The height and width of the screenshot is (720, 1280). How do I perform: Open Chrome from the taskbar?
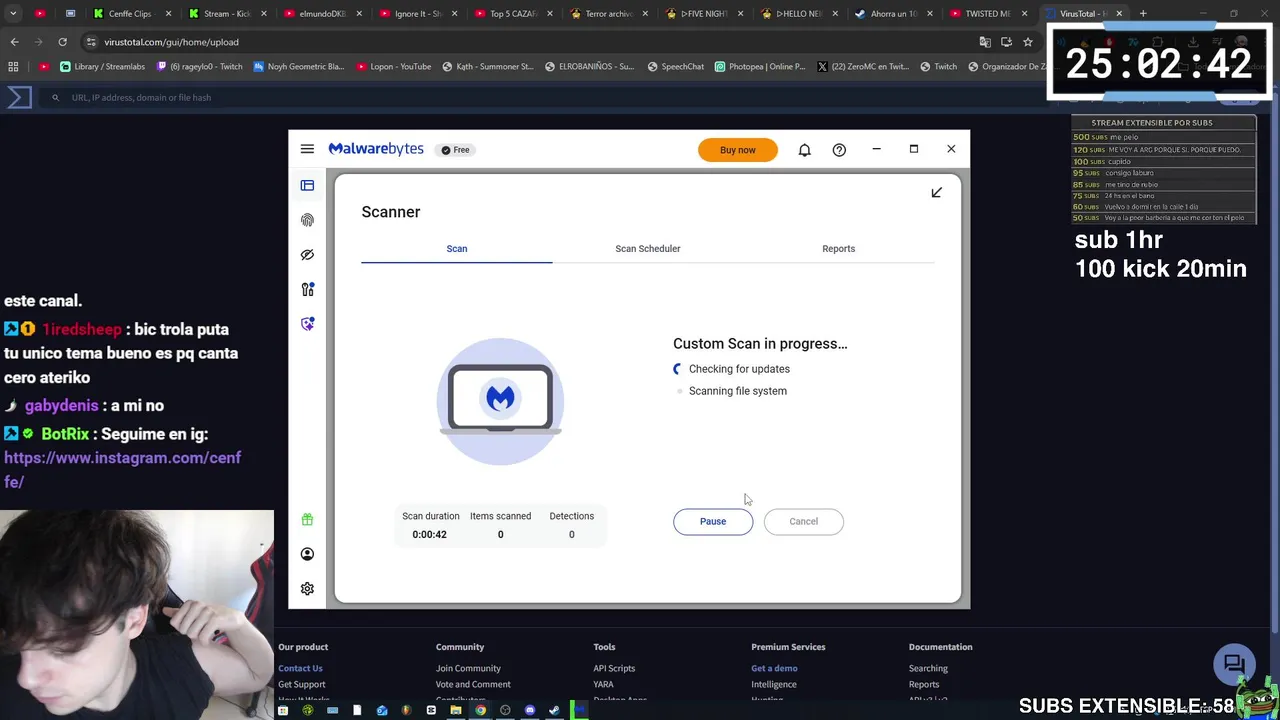480,710
